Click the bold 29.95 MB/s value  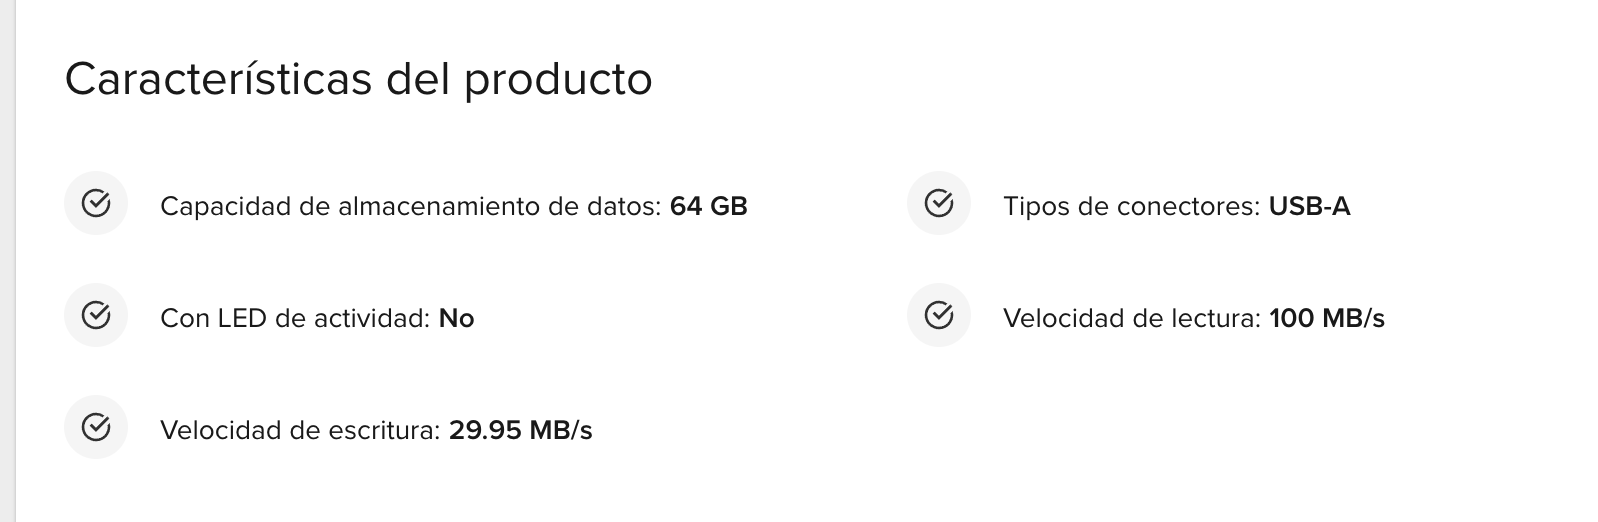[x=521, y=431]
